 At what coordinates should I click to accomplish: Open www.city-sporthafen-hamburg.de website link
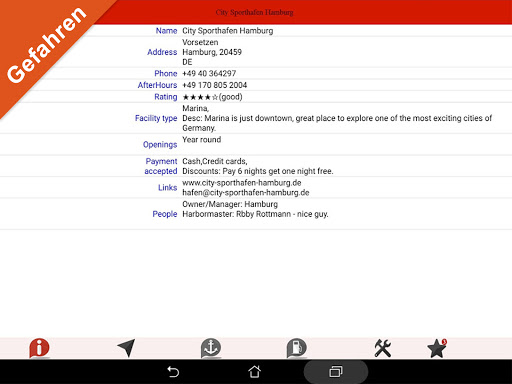click(242, 183)
